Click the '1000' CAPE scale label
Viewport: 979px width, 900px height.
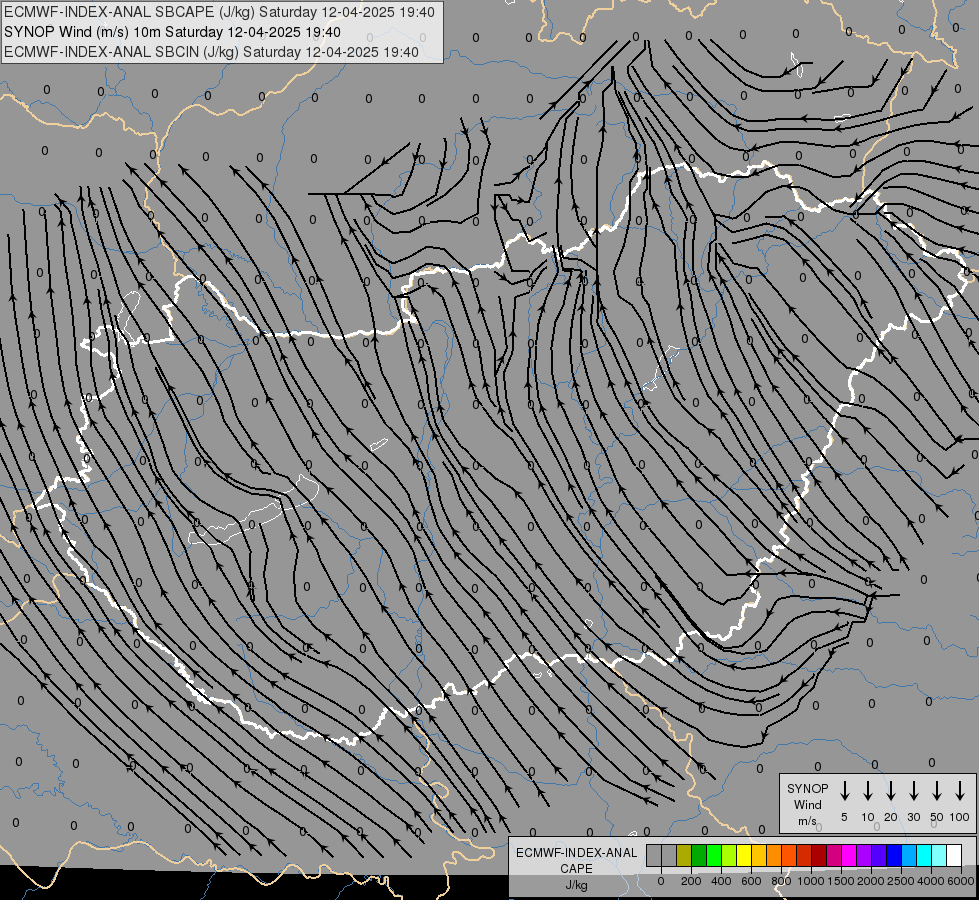coord(810,881)
